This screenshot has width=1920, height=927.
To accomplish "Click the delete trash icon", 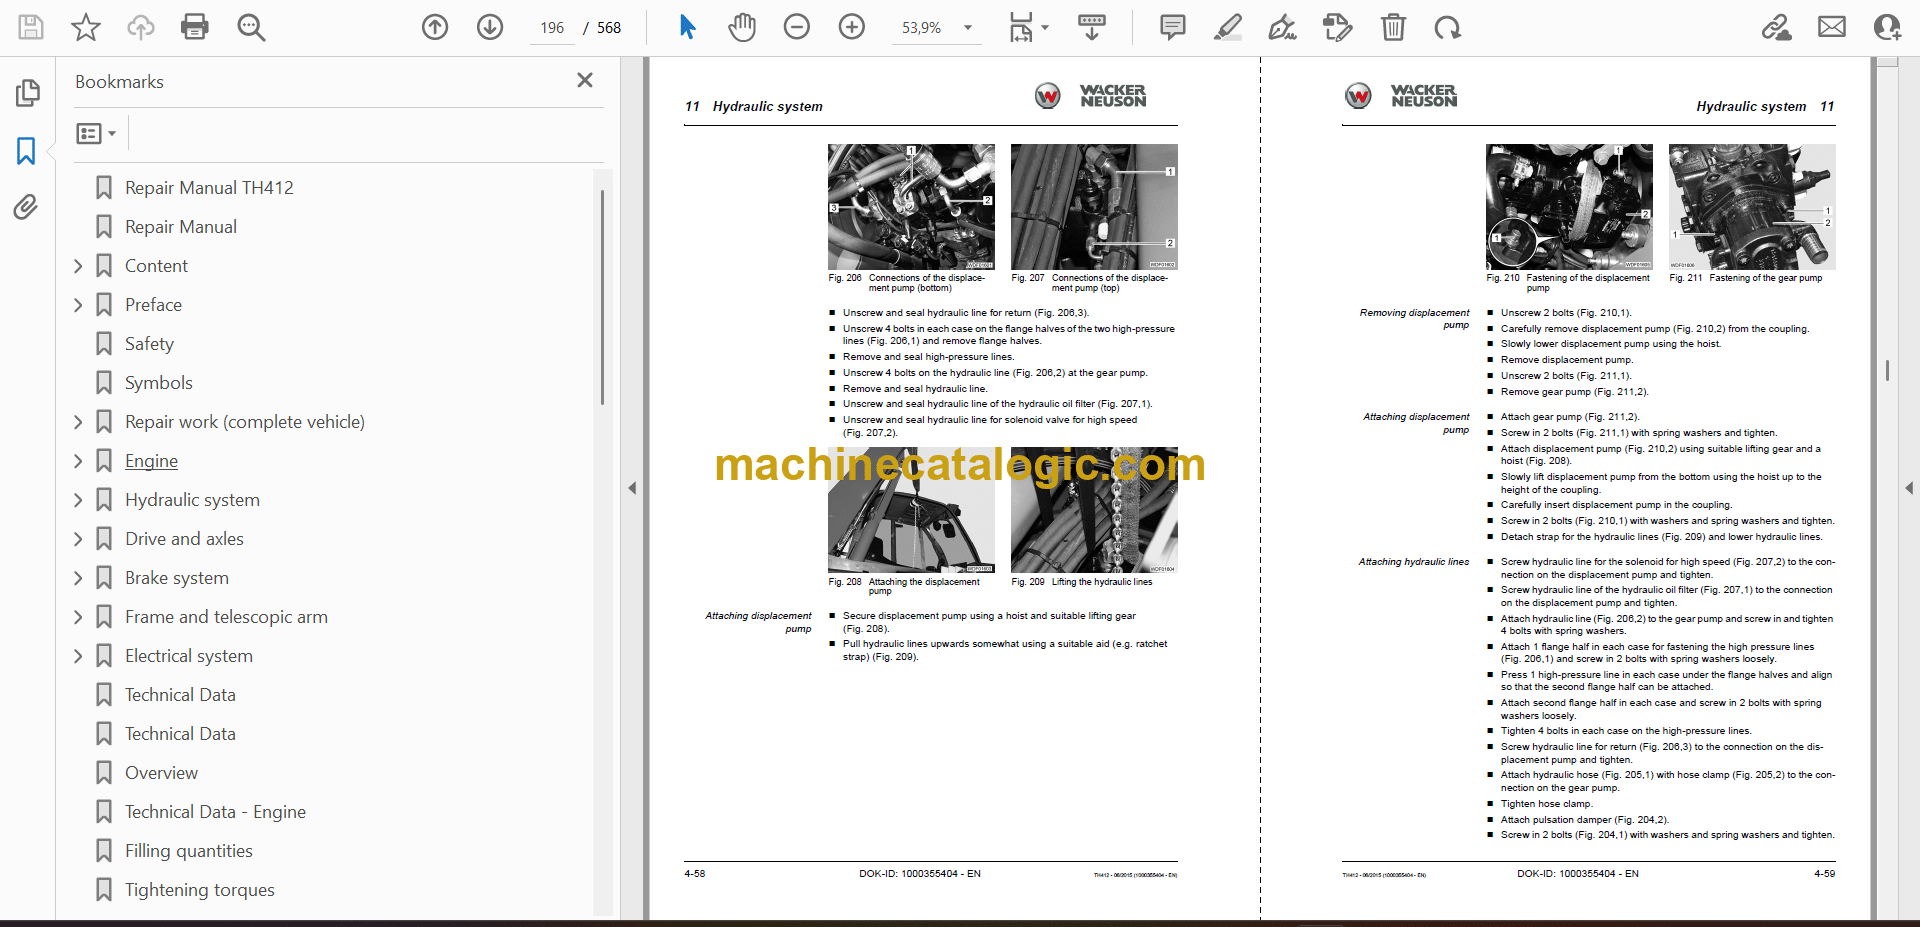I will [x=1393, y=27].
